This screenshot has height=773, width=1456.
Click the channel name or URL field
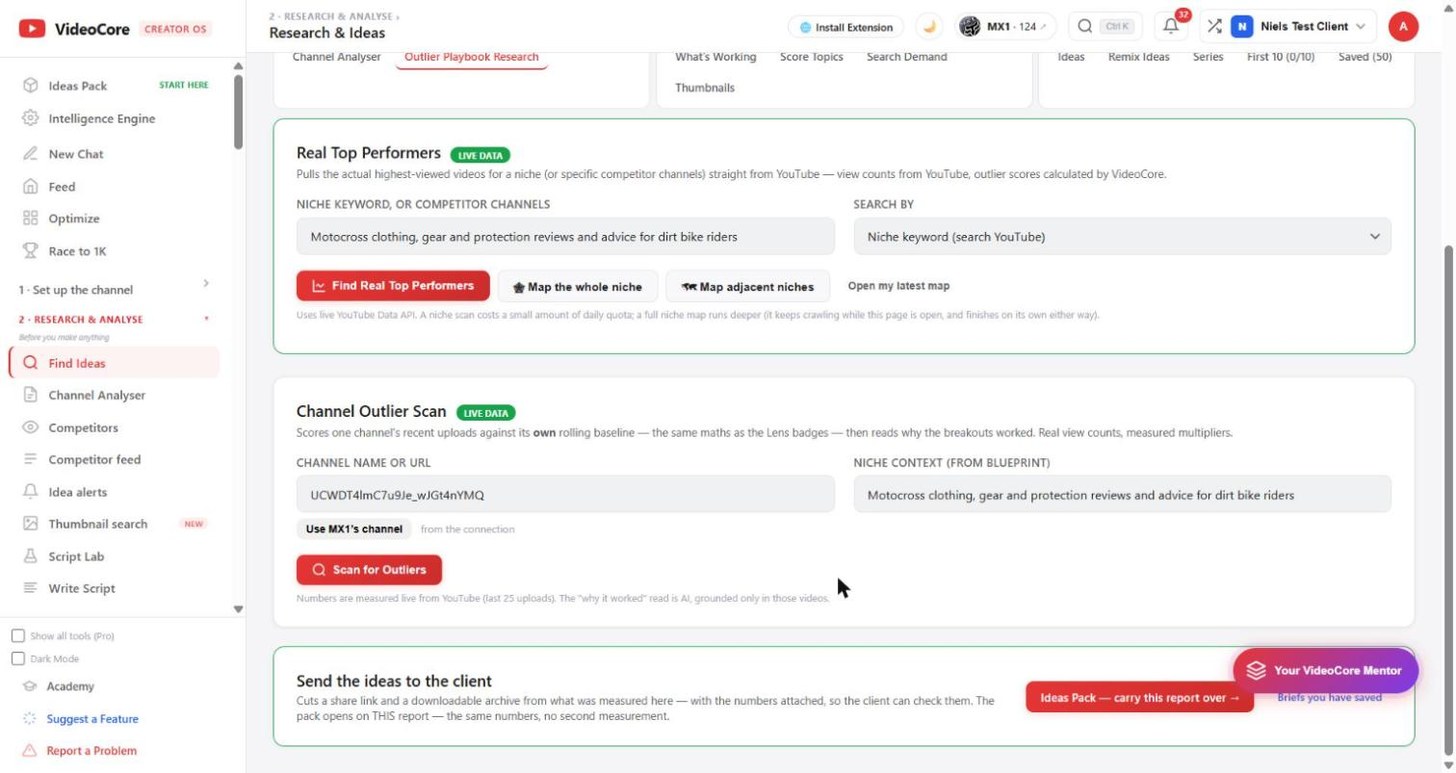click(566, 495)
